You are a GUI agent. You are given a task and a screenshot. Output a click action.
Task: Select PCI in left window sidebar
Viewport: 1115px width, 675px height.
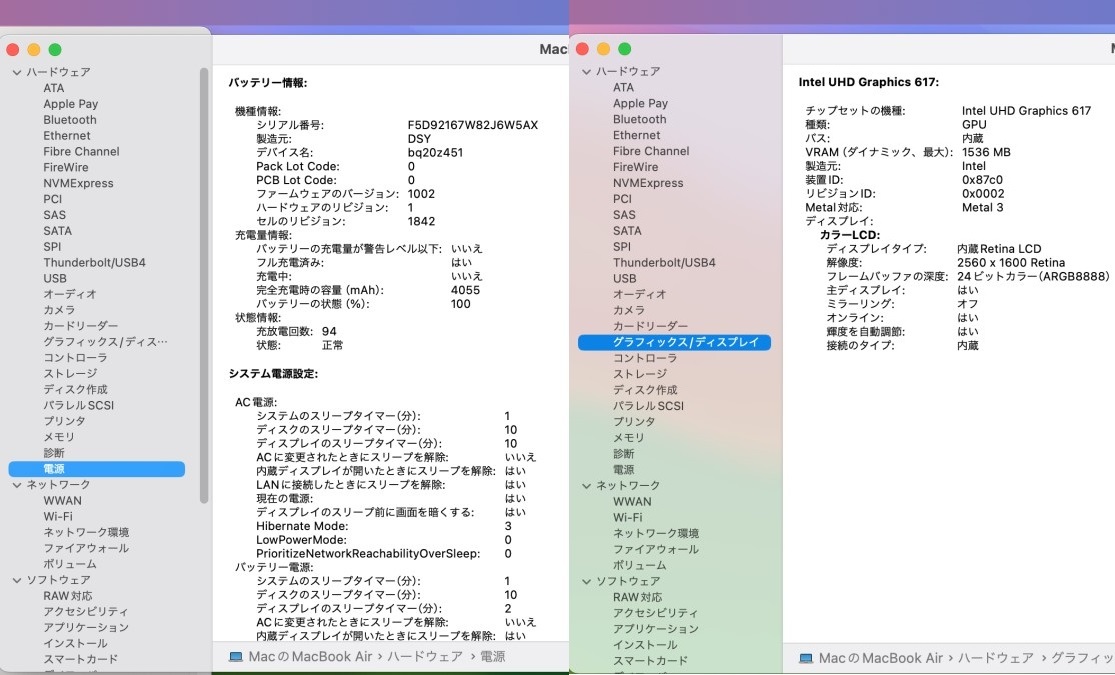pyautogui.click(x=53, y=199)
